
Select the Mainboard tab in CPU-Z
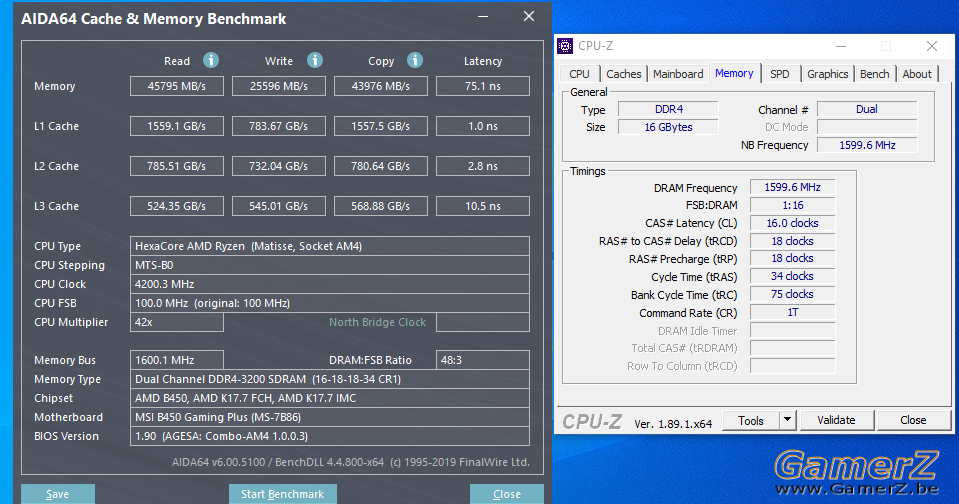pyautogui.click(x=678, y=74)
